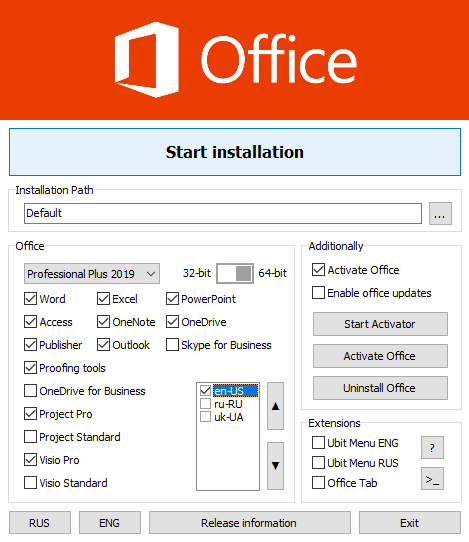469x542 pixels.
Task: Open the installation path browse (...) button
Action: [440, 213]
